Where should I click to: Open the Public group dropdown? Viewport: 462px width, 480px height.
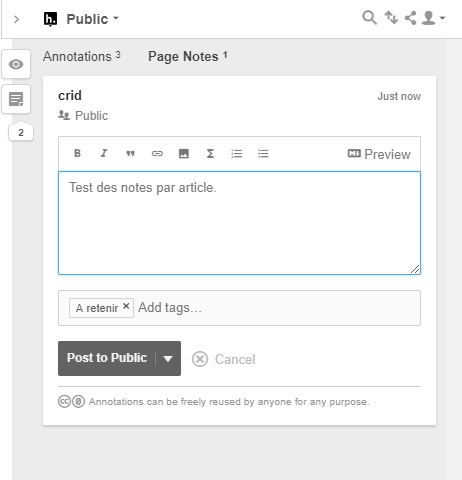(92, 19)
